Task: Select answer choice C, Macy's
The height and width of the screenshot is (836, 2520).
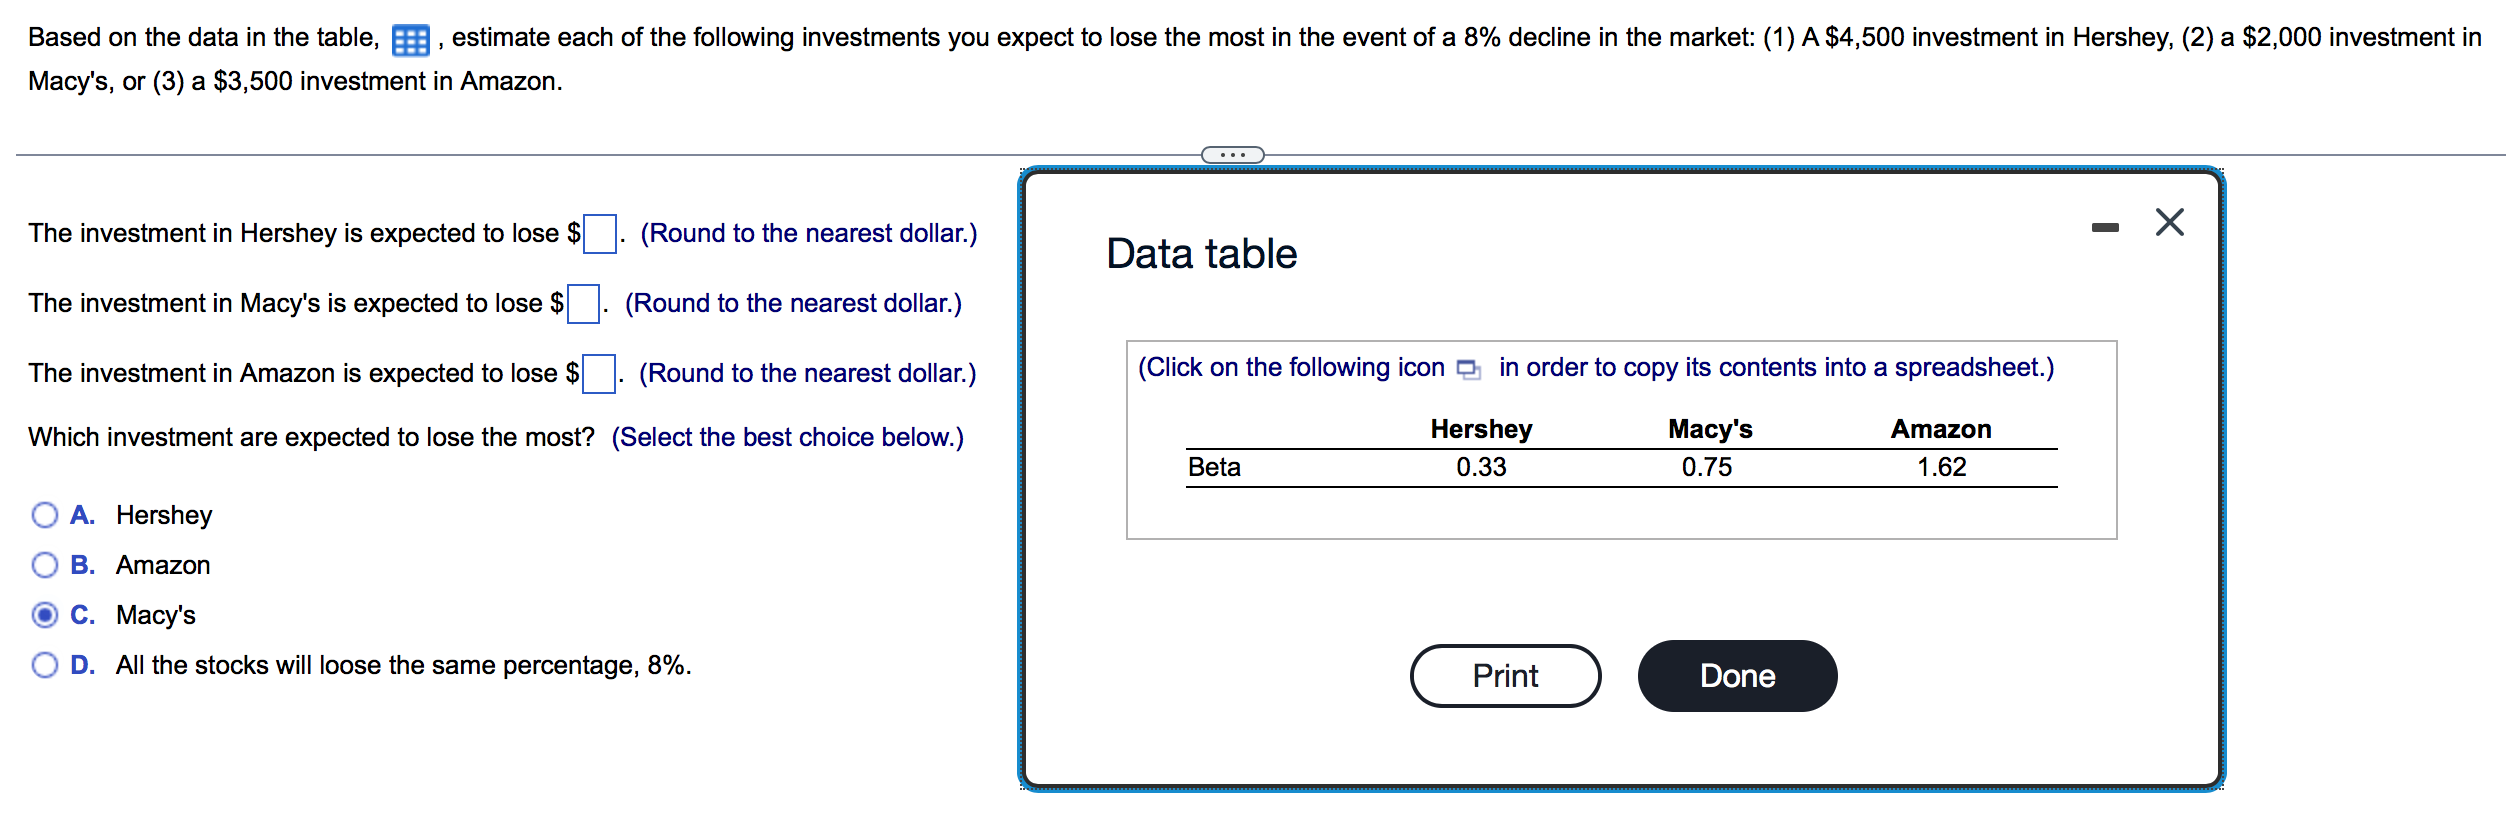Action: [43, 614]
